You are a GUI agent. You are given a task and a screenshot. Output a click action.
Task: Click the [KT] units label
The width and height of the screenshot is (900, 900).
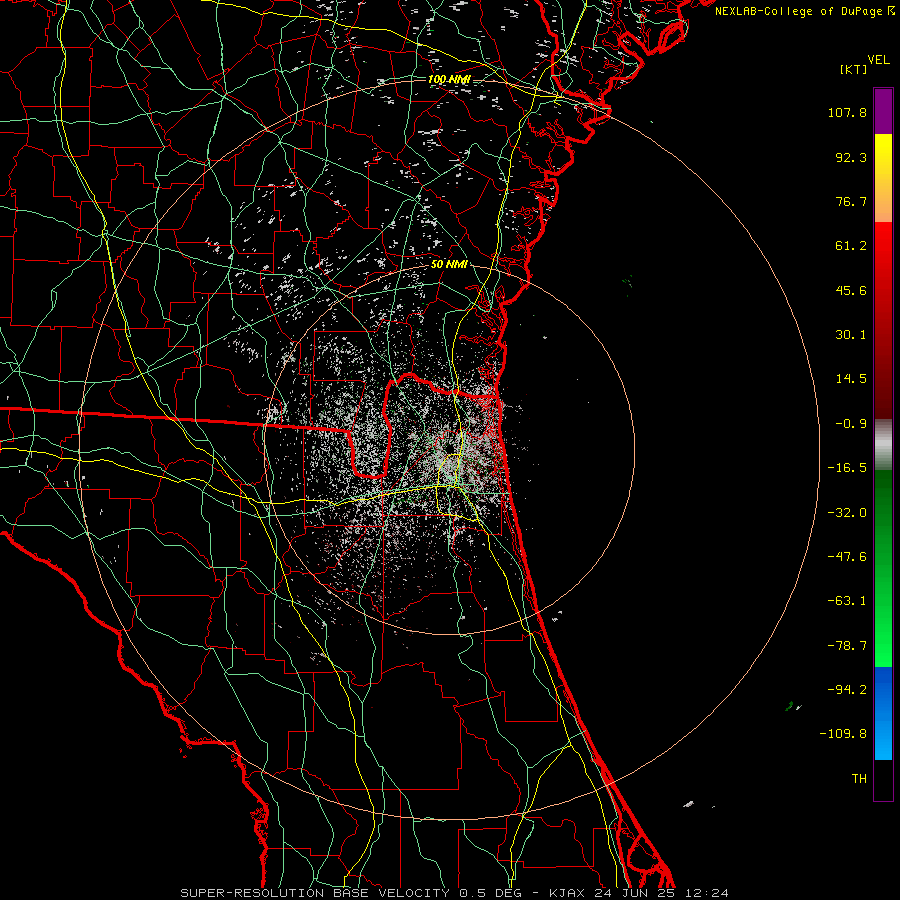(x=854, y=69)
